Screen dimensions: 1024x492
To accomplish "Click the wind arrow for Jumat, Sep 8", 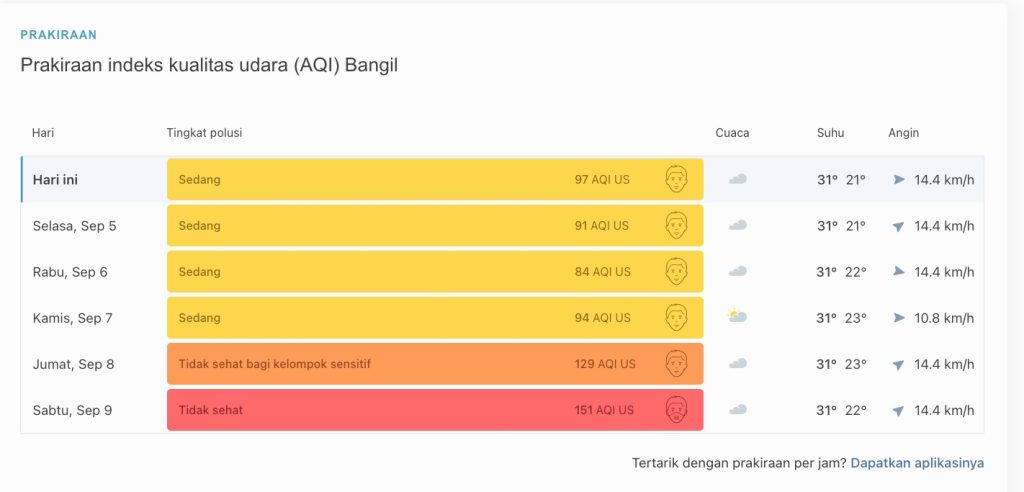I will pos(899,365).
